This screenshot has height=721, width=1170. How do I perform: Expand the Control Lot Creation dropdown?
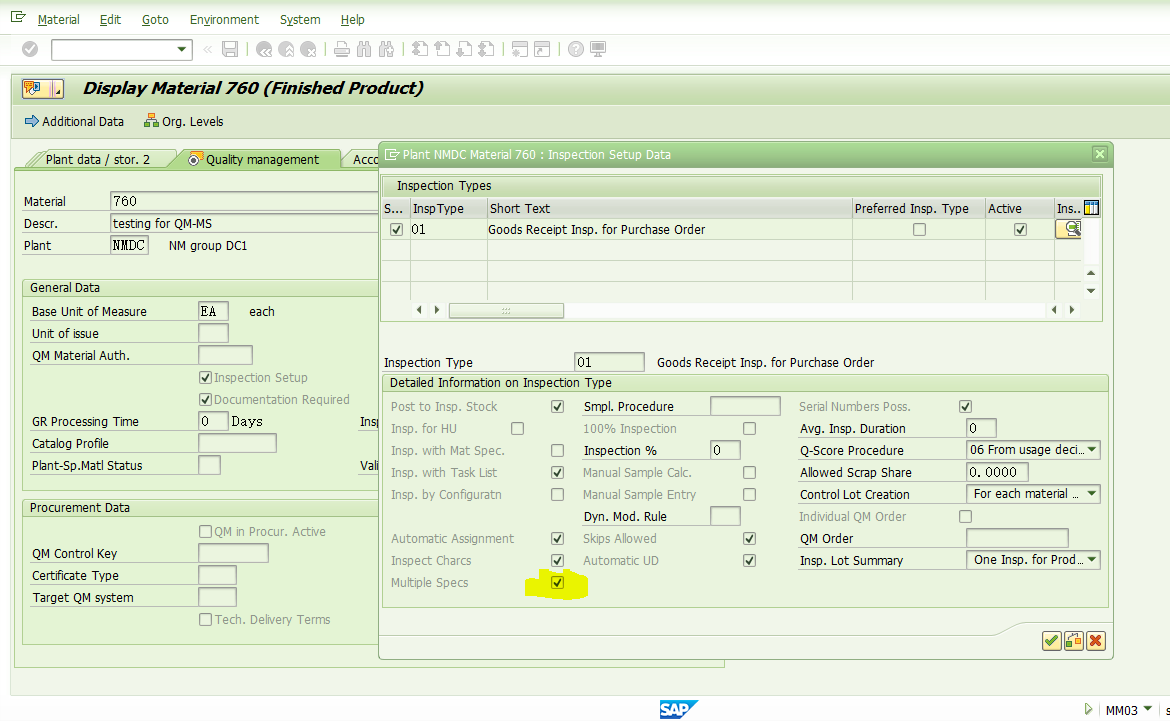coord(1091,494)
